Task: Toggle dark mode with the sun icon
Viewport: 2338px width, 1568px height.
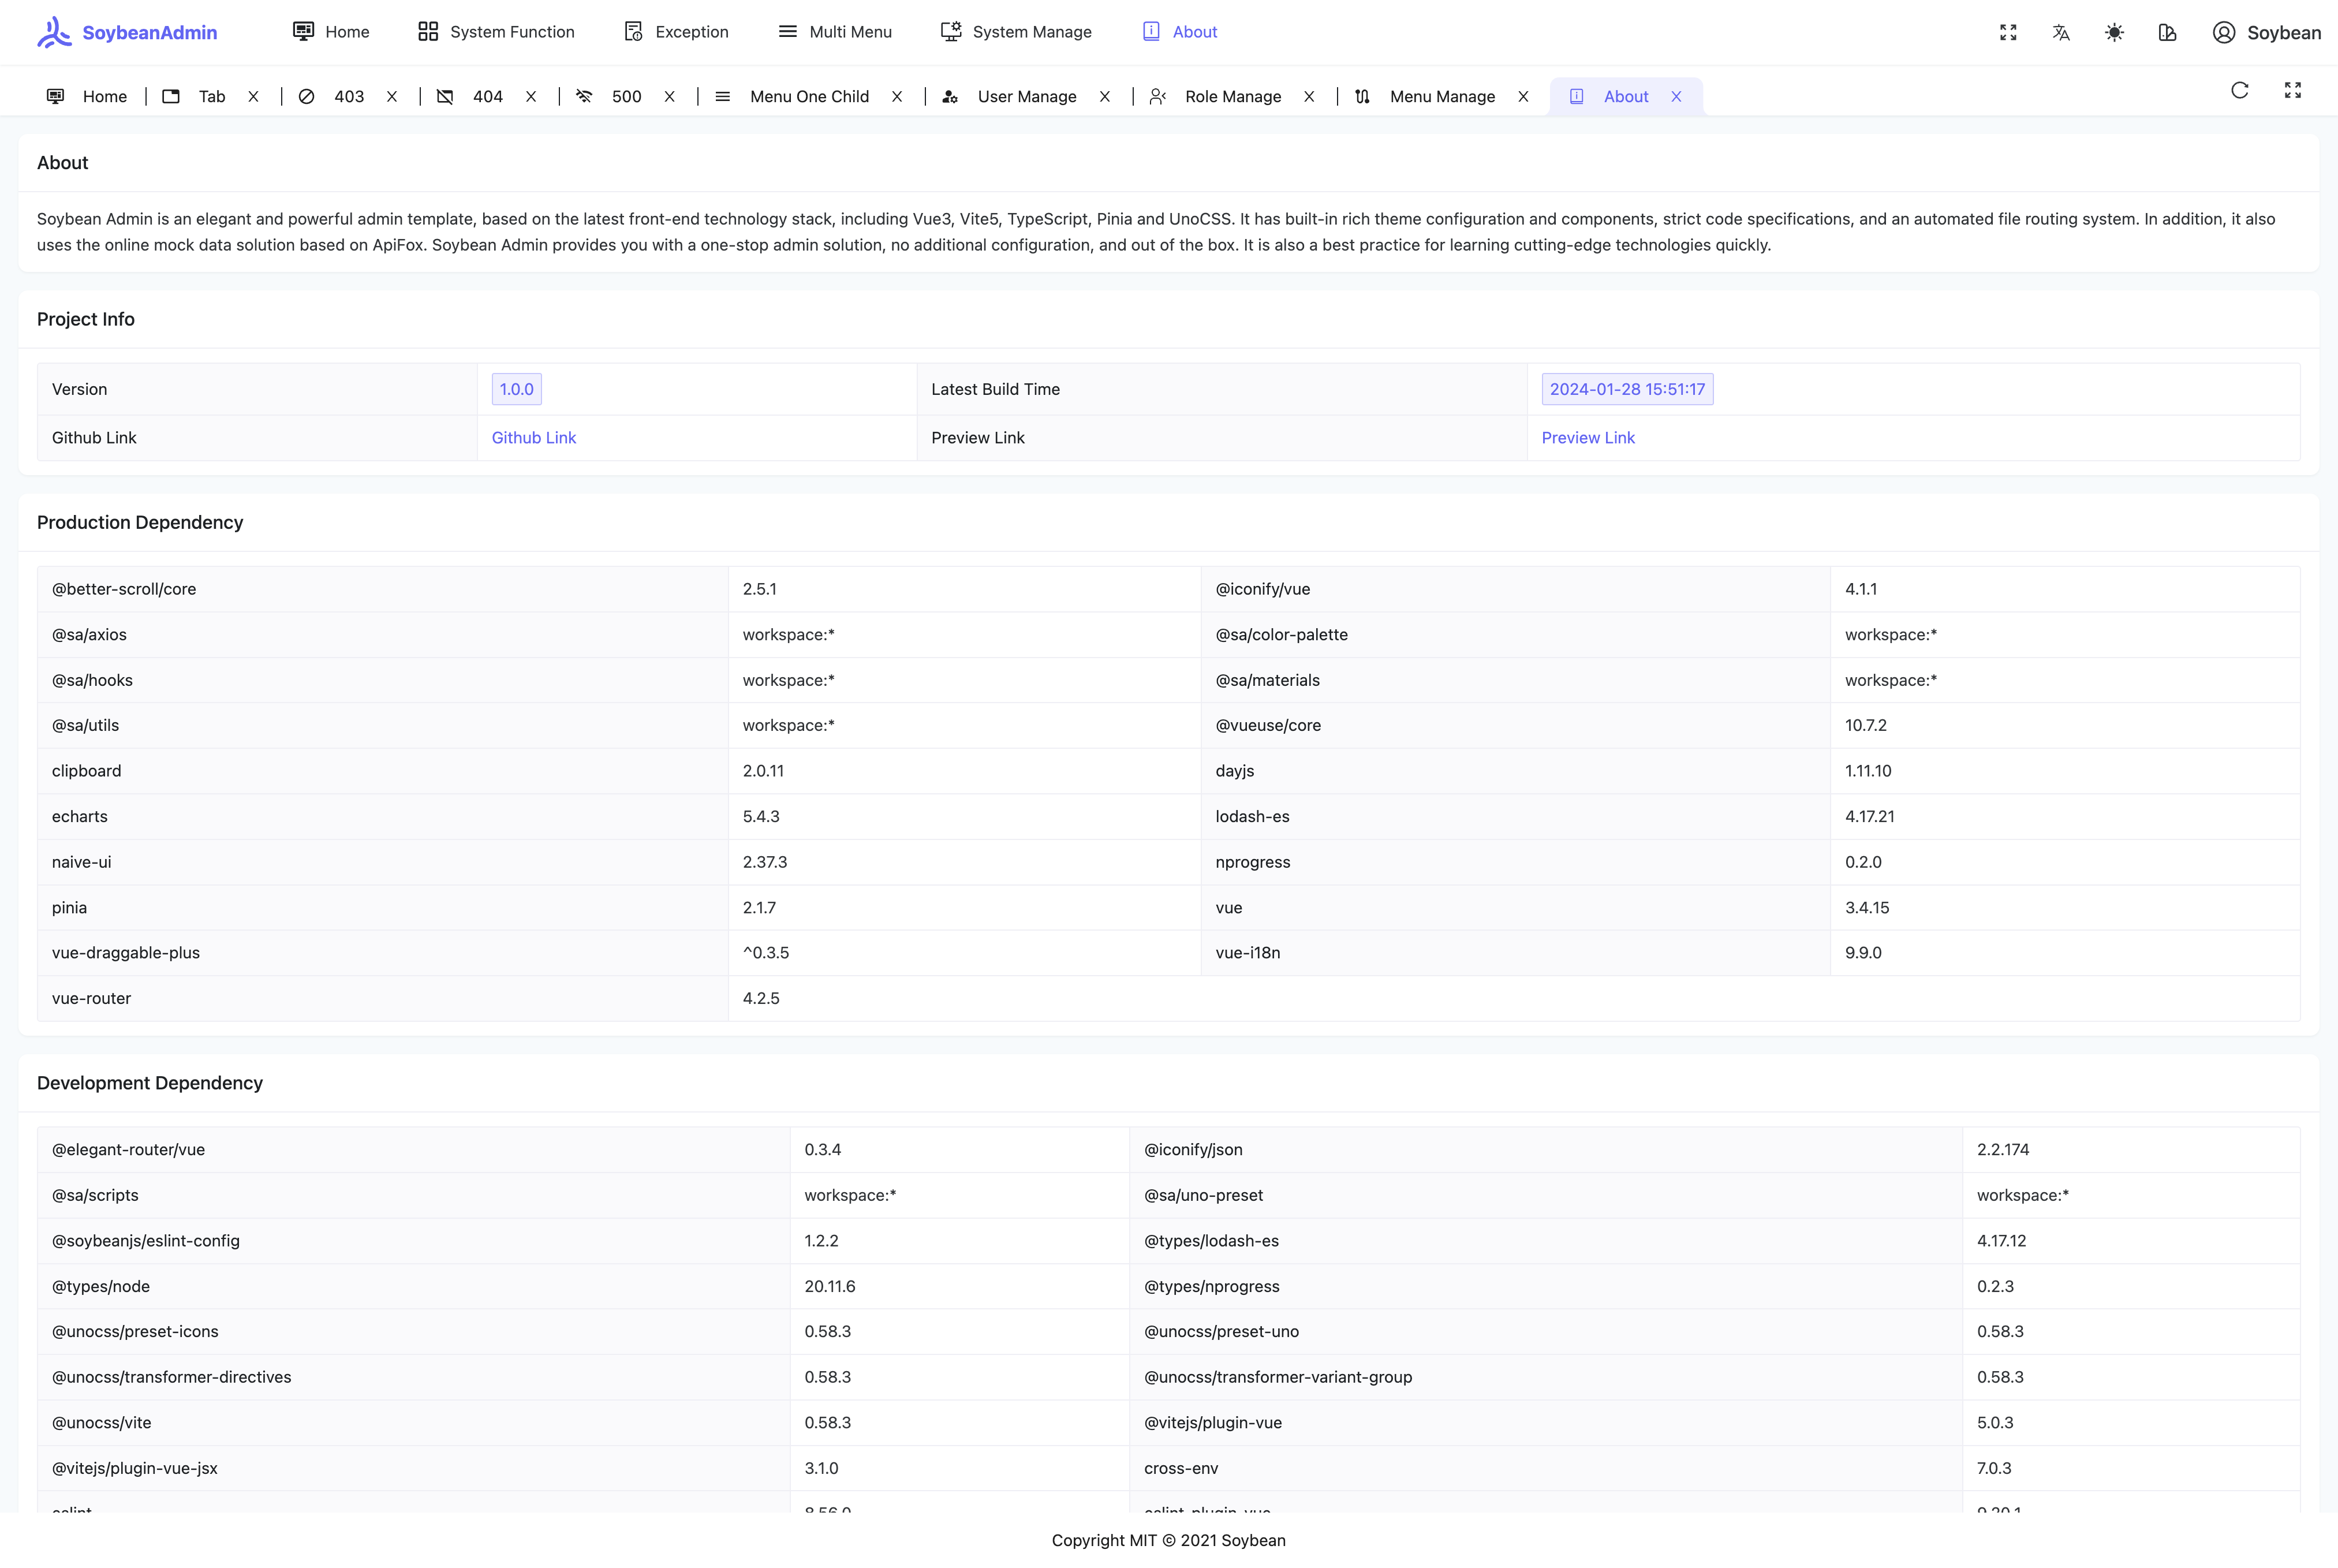Action: [2115, 32]
